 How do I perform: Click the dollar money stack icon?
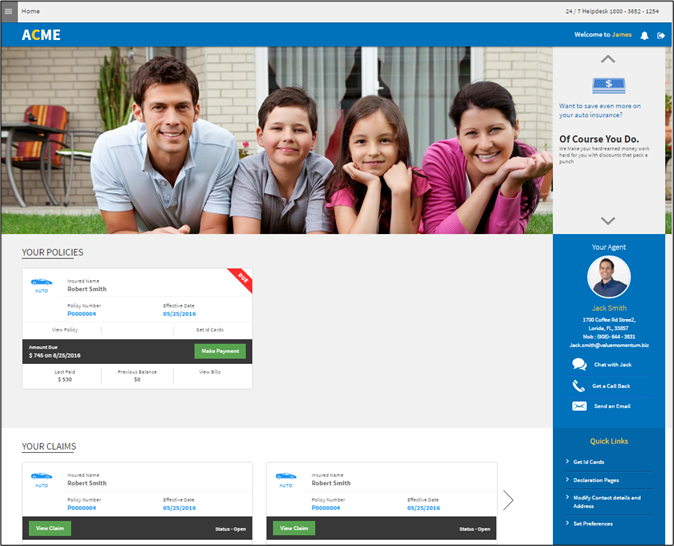coord(609,86)
